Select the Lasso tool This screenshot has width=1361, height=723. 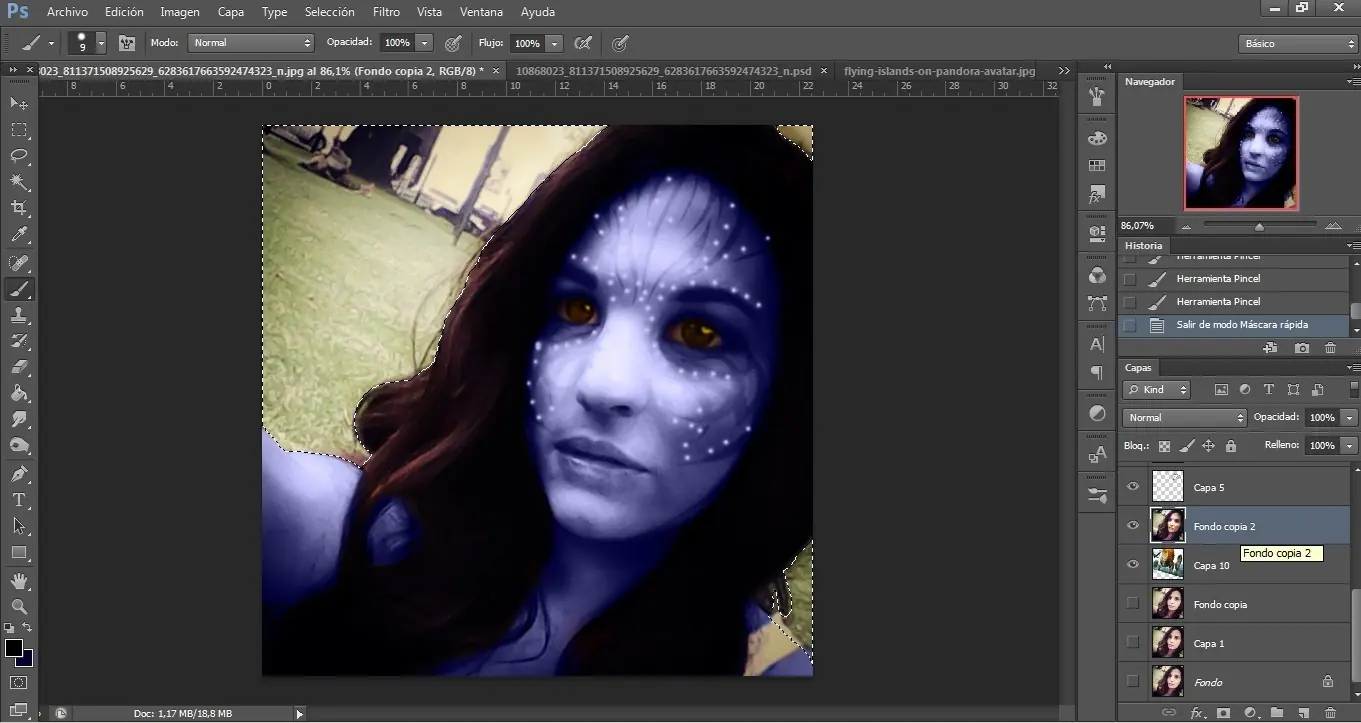click(19, 156)
